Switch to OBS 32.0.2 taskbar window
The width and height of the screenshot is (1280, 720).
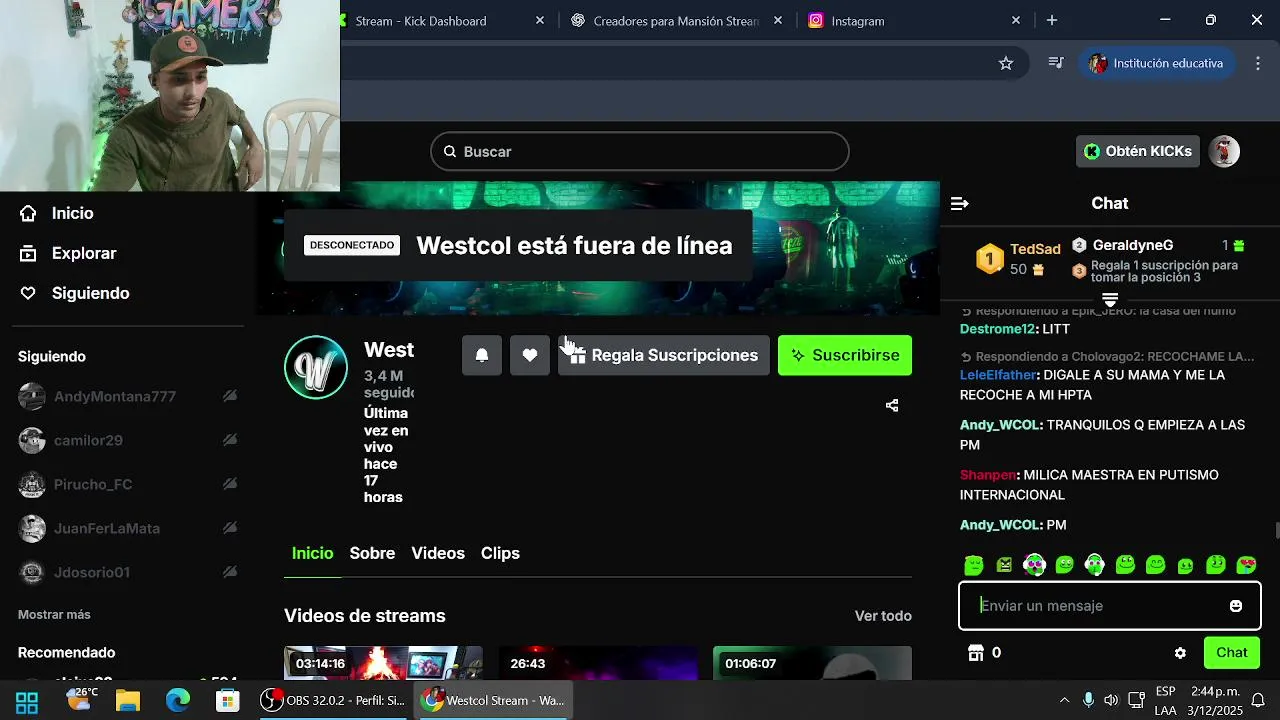point(333,700)
